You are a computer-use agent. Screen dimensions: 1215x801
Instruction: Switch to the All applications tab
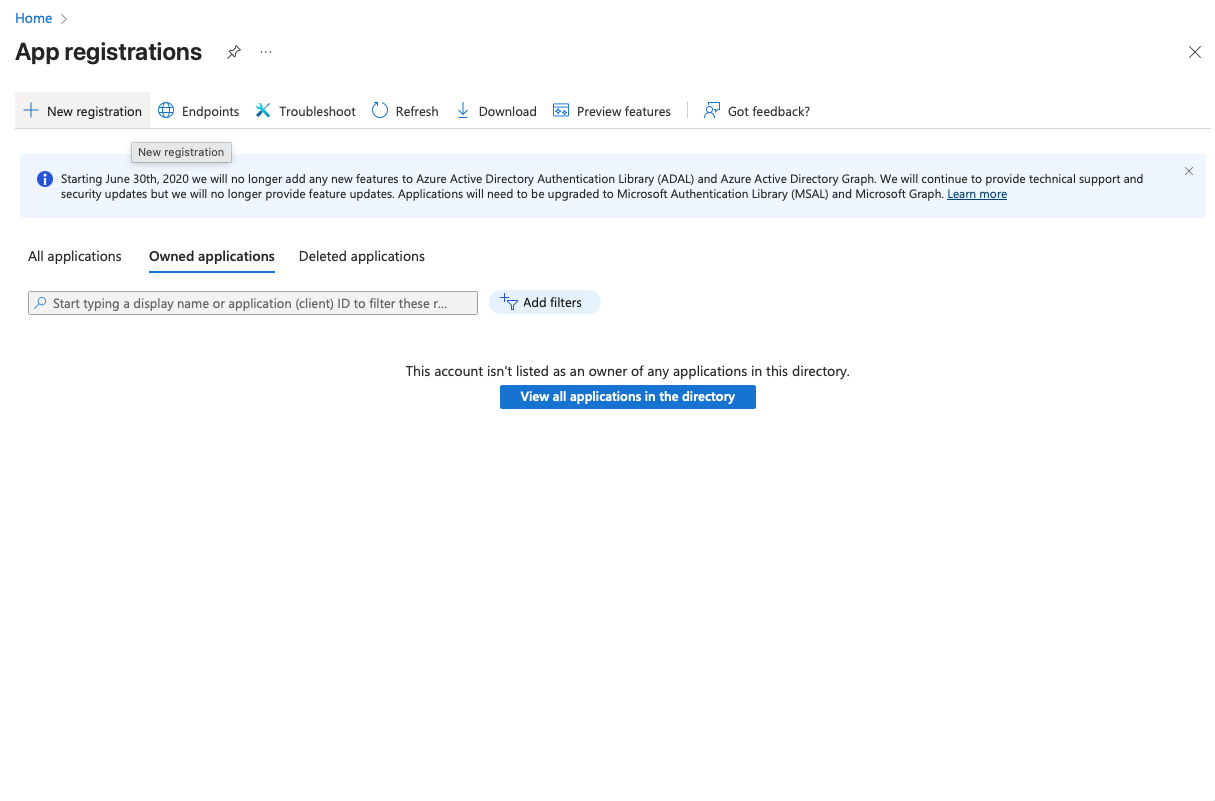click(75, 257)
